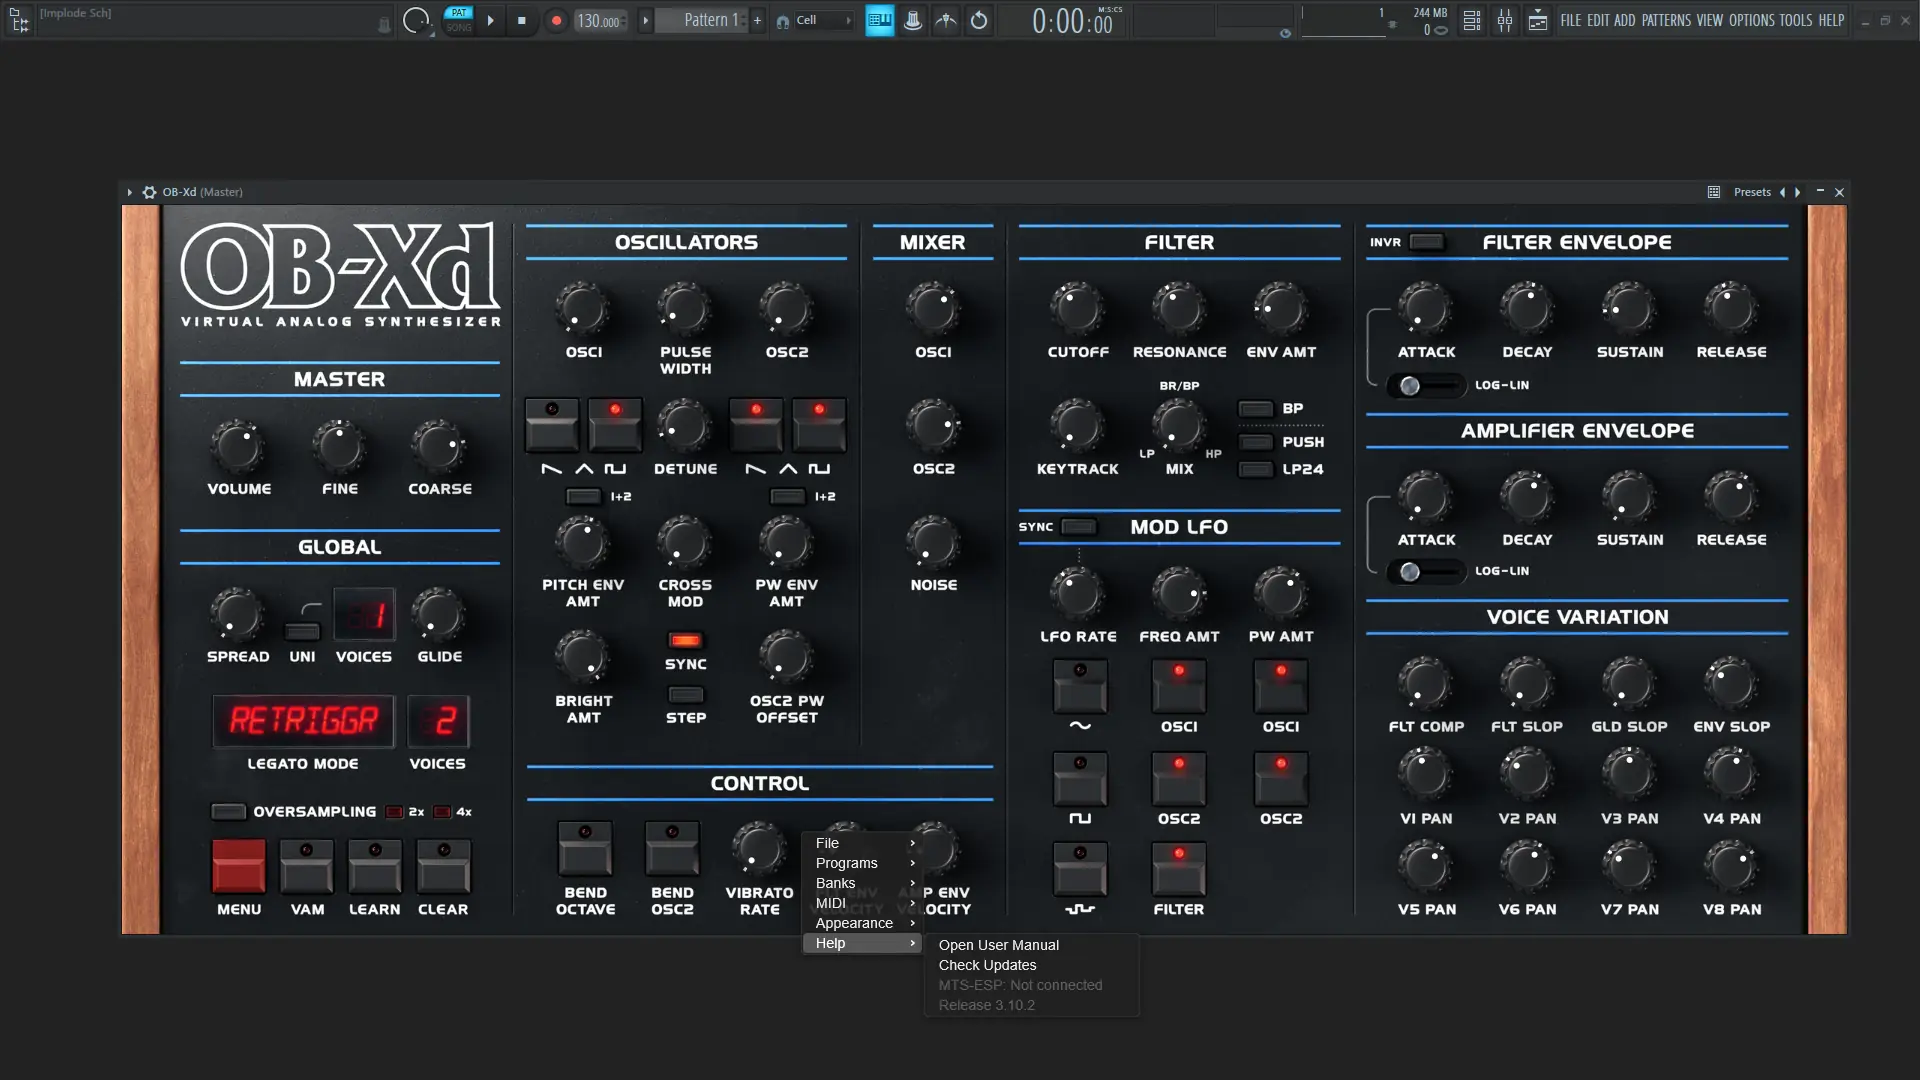The image size is (1920, 1080).
Task: Open the mixer window icon
Action: pyautogui.click(x=1504, y=20)
